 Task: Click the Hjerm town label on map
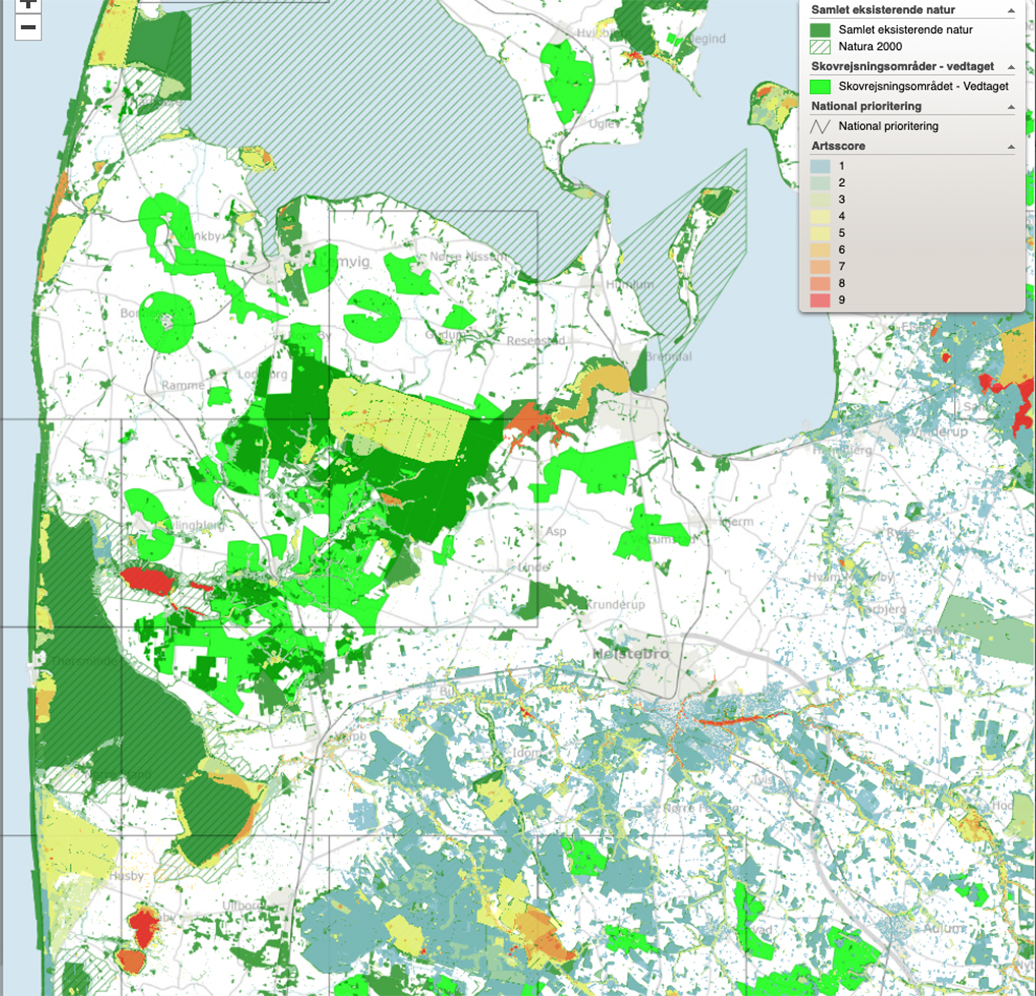736,521
